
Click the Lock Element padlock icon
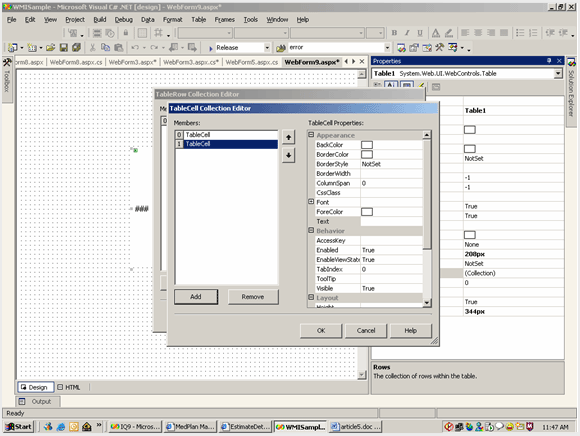pos(126,33)
